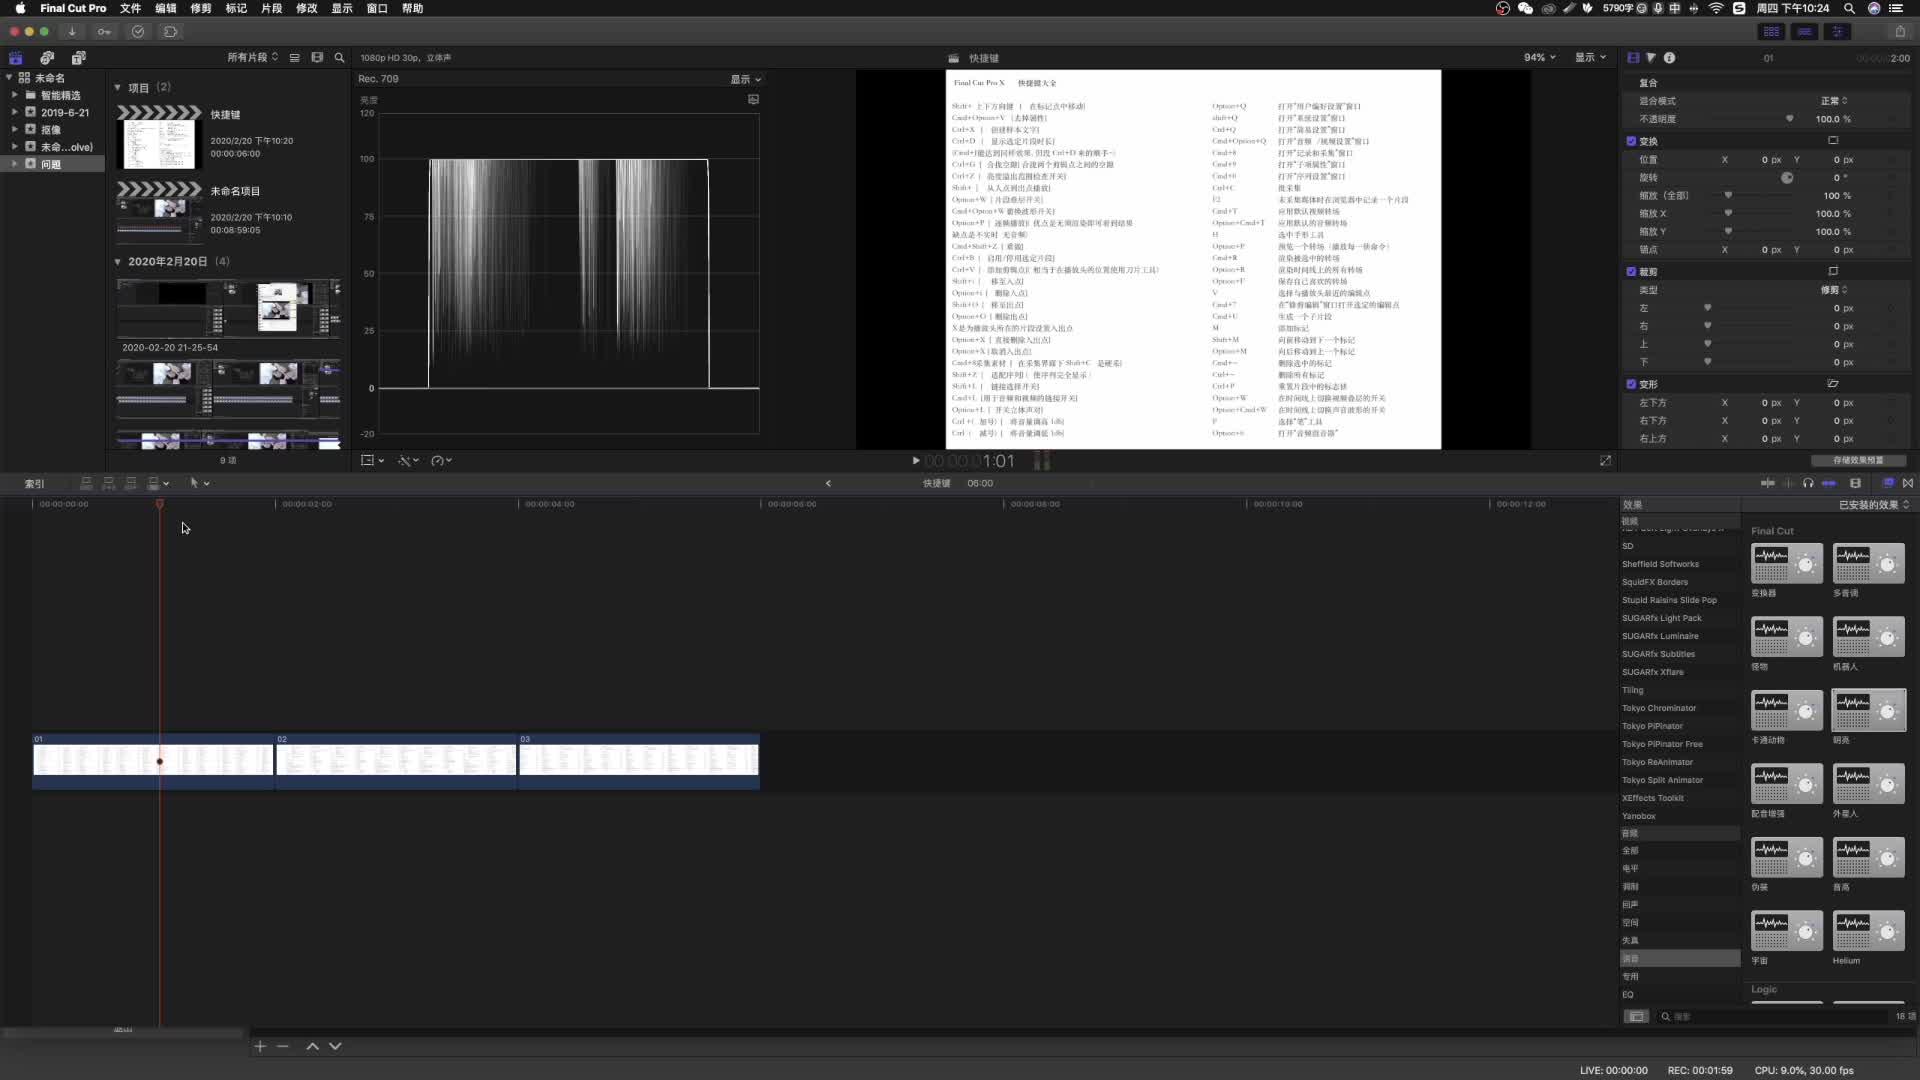Open the scope 显示 dropdown
This screenshot has height=1080, width=1920.
(745, 79)
